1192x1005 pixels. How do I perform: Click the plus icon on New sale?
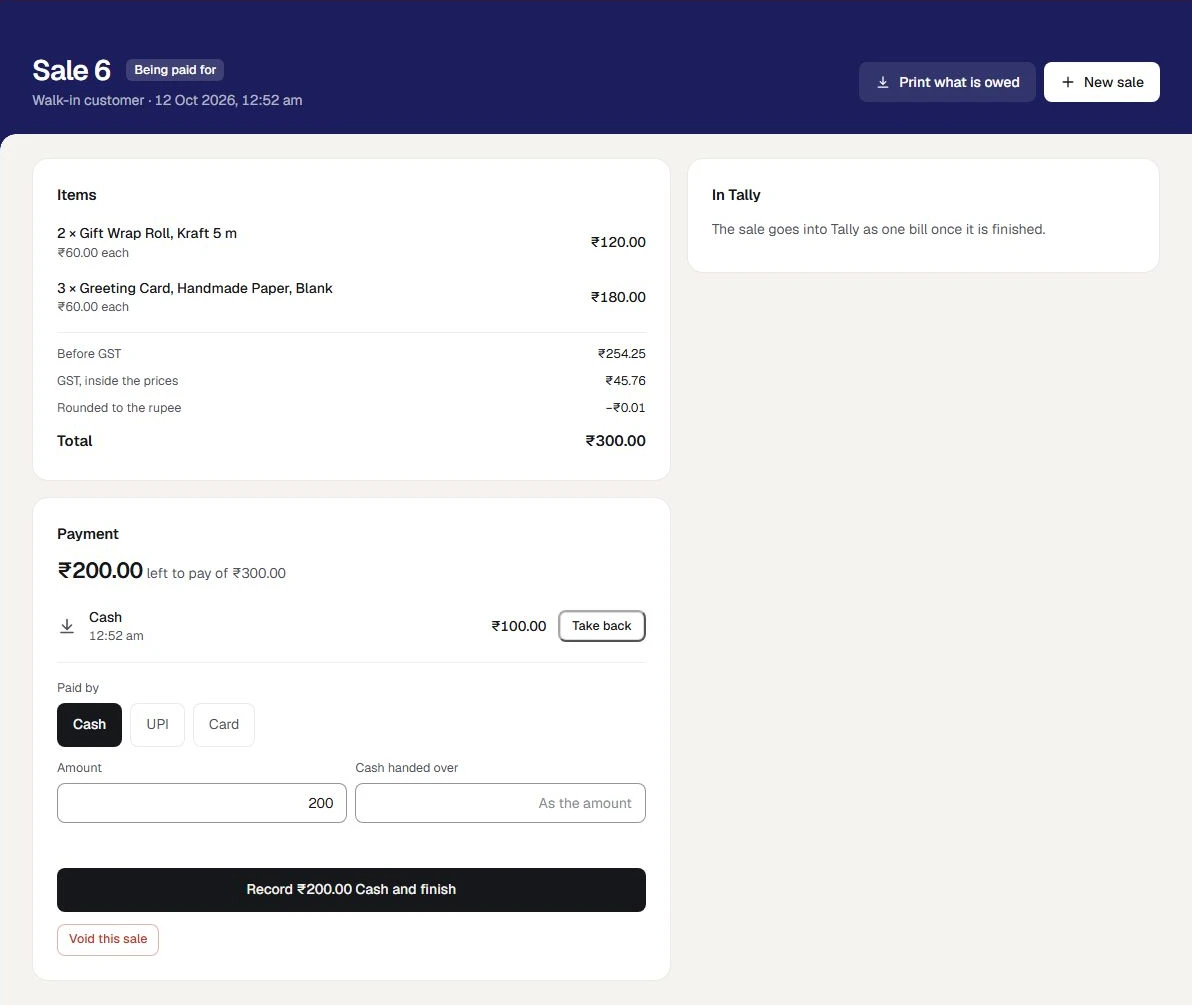[1067, 82]
